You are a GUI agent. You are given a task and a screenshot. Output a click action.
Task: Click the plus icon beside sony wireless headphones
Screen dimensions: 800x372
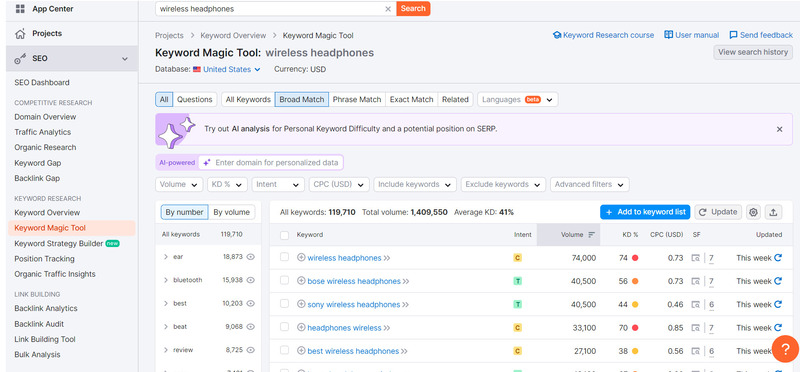click(x=301, y=305)
